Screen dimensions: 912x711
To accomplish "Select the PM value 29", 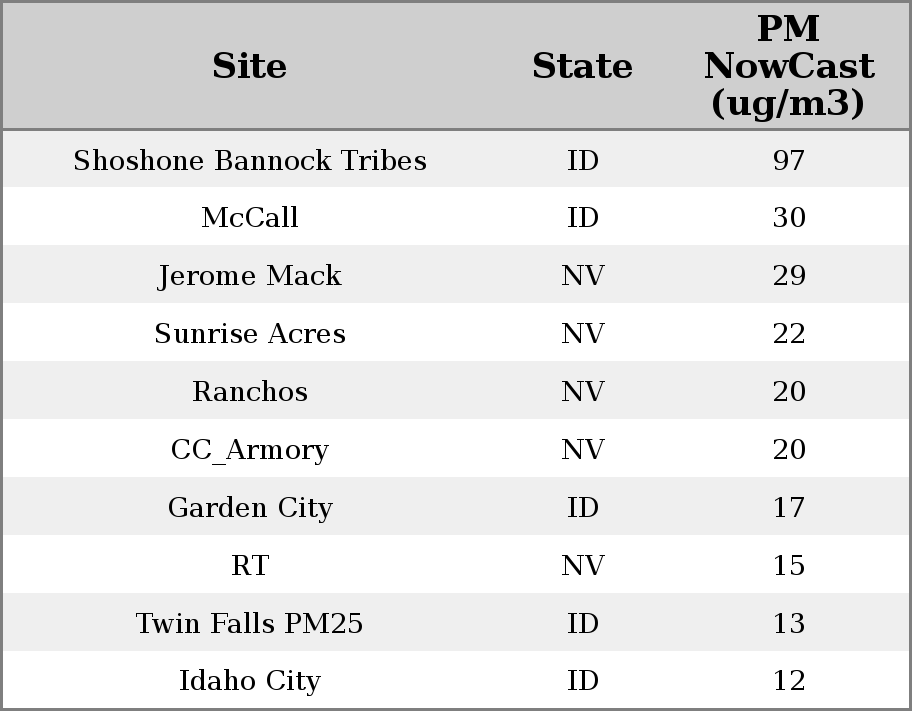I will click(788, 276).
